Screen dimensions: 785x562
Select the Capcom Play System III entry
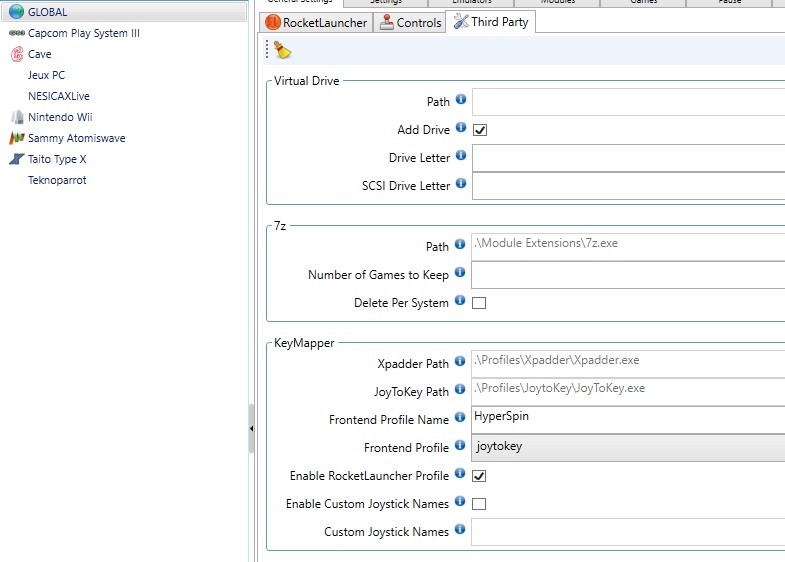pyautogui.click(x=84, y=33)
